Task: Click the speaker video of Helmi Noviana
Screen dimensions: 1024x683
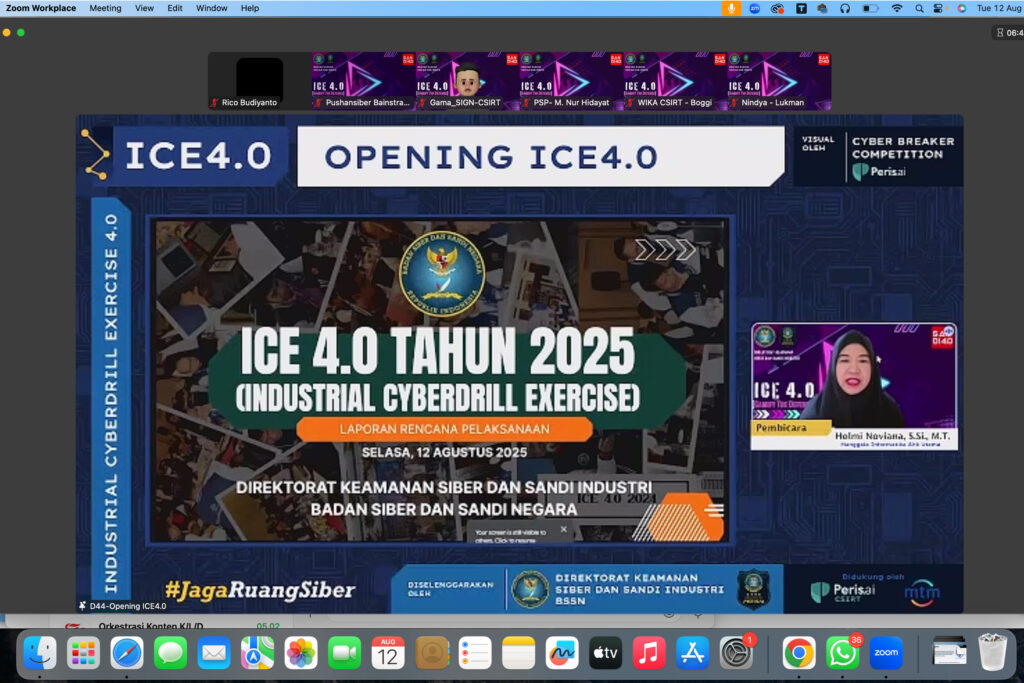Action: pos(854,386)
